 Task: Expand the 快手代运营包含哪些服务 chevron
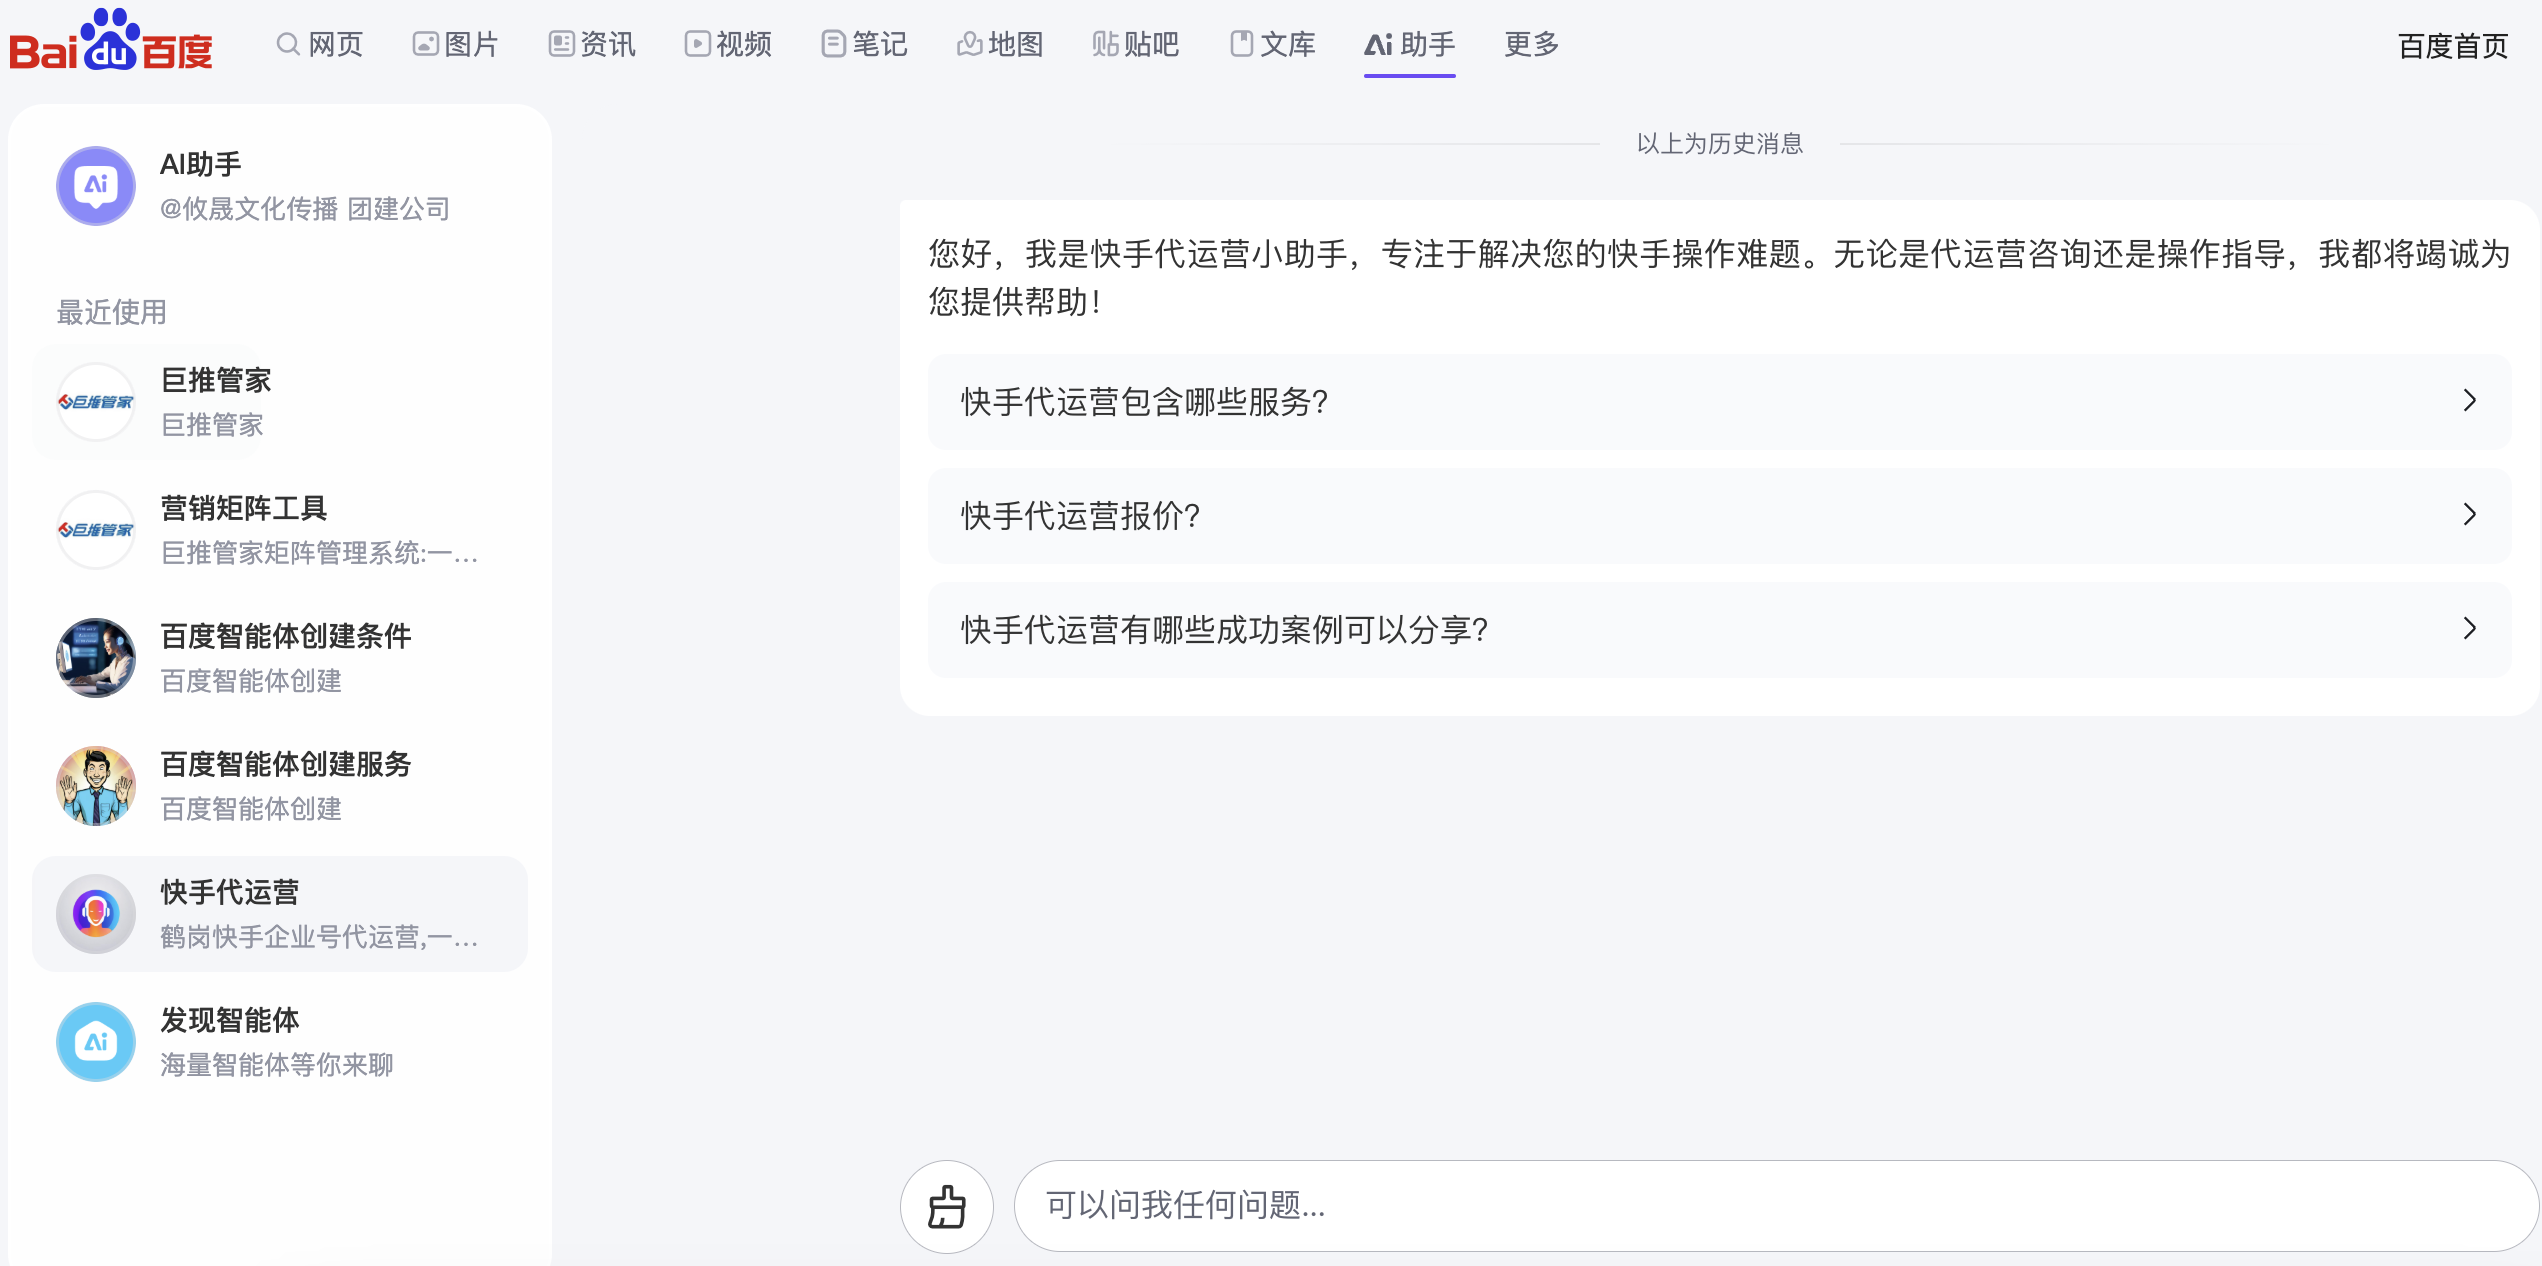[x=2469, y=401]
